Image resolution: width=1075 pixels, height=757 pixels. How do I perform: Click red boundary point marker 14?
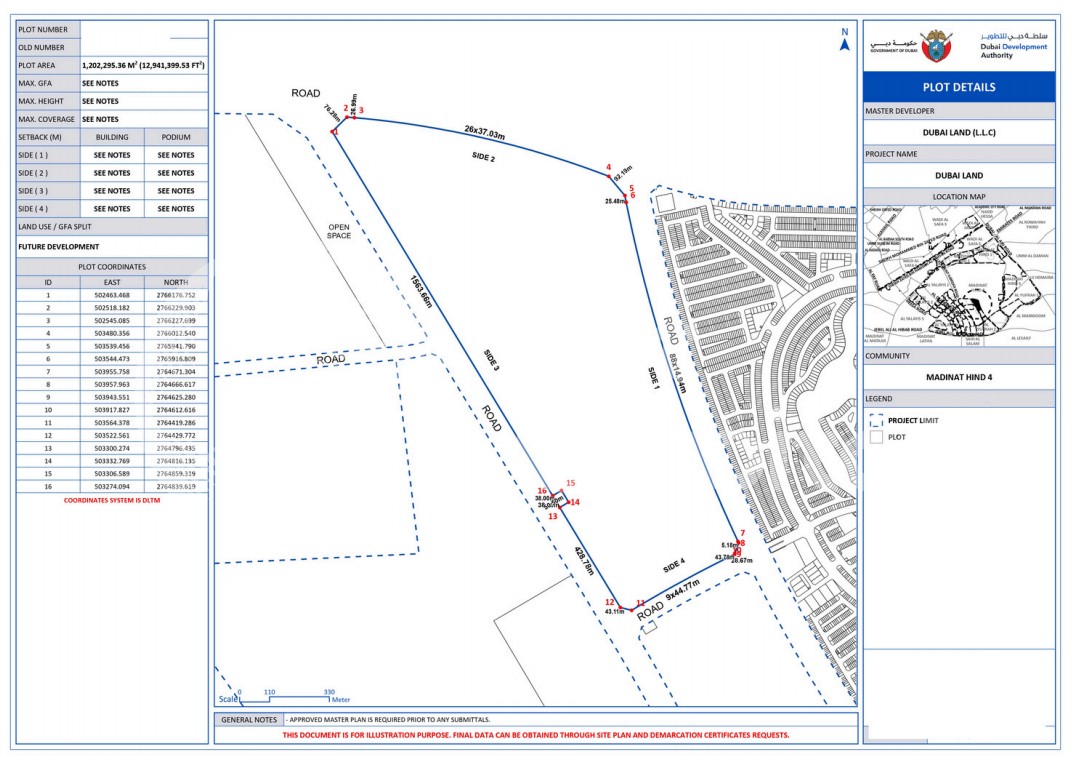pyautogui.click(x=568, y=502)
